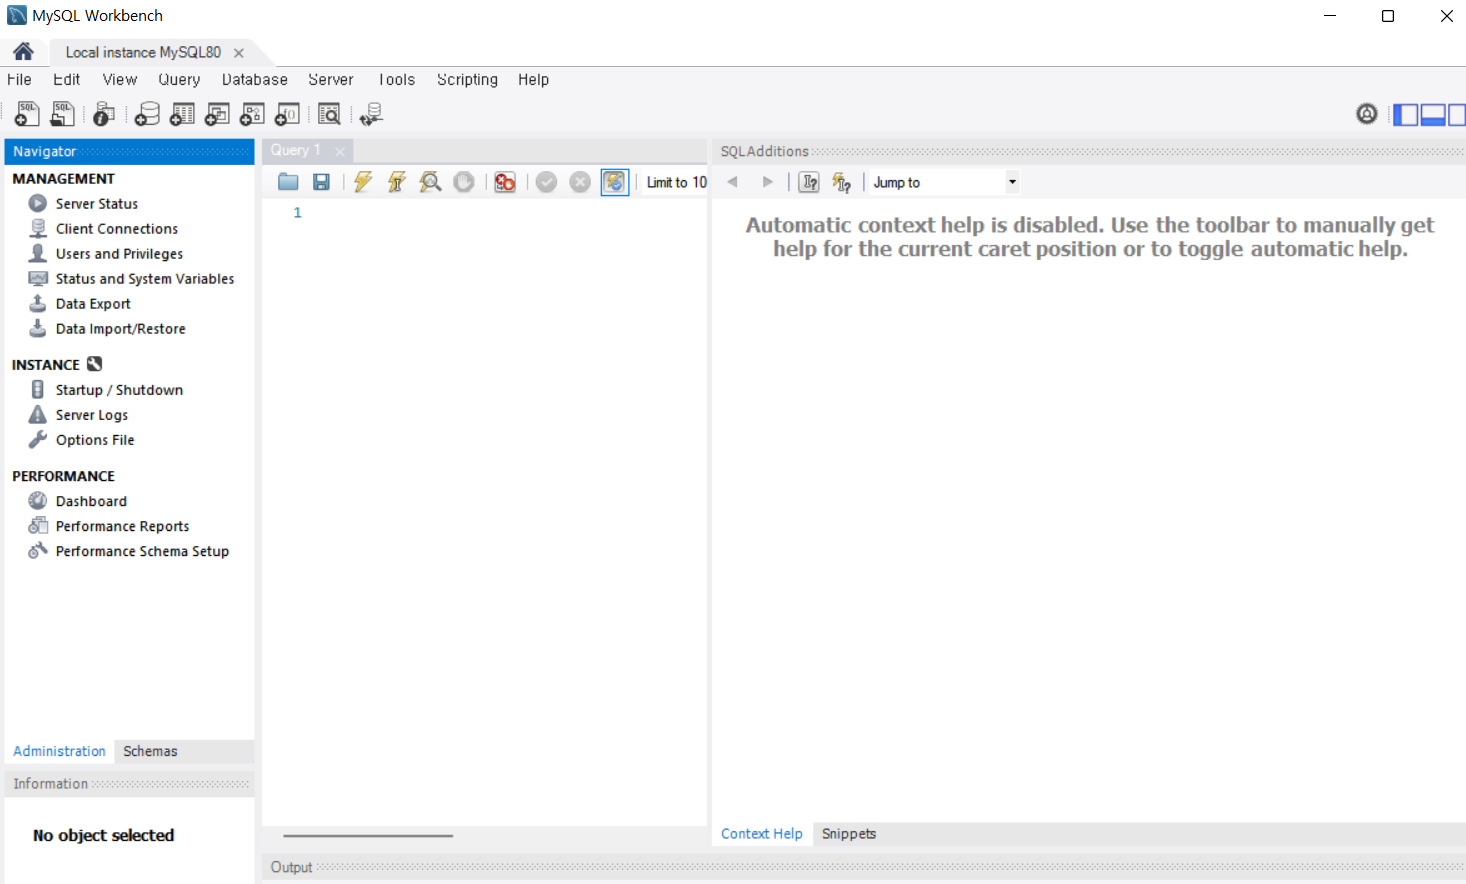The image size is (1466, 884).
Task: Go forward in context help
Action: point(767,182)
